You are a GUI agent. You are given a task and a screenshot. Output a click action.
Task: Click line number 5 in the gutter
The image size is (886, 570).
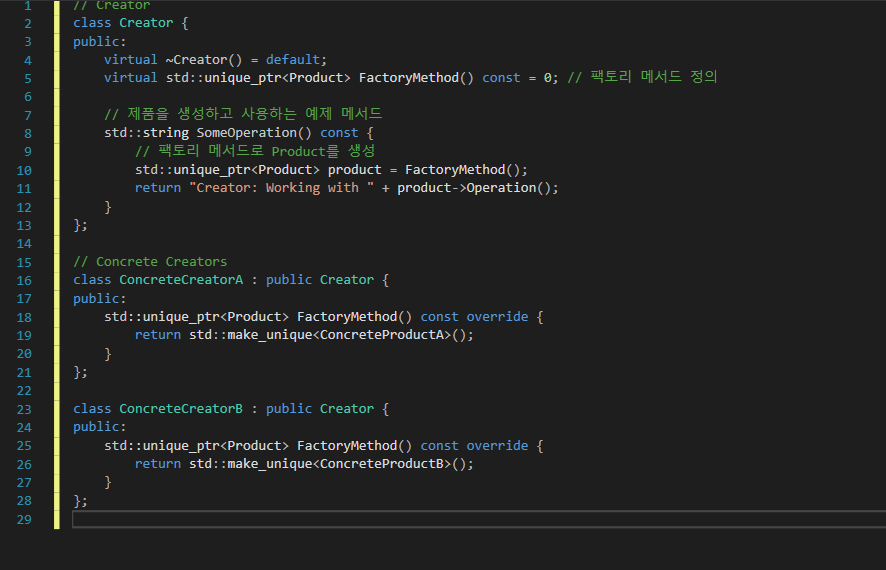pos(28,79)
